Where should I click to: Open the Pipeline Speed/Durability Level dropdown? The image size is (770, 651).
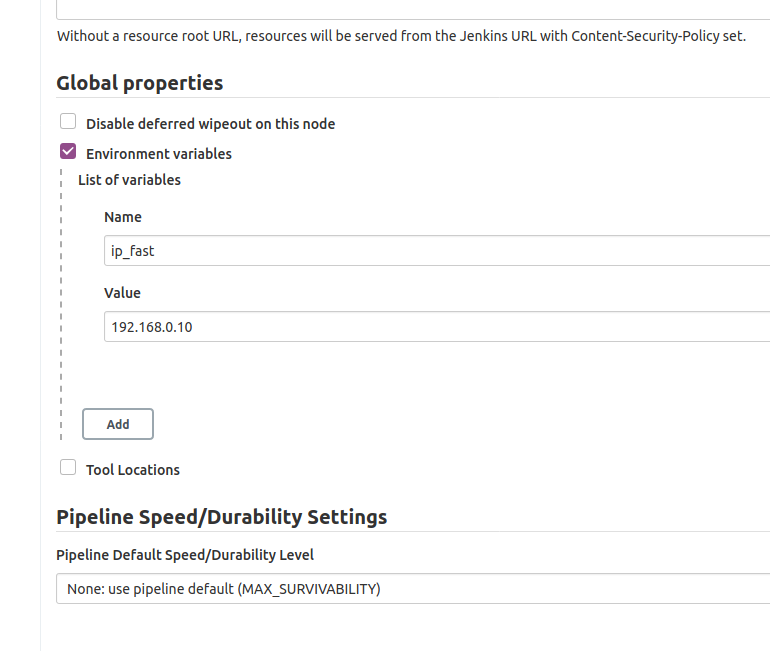[413, 589]
